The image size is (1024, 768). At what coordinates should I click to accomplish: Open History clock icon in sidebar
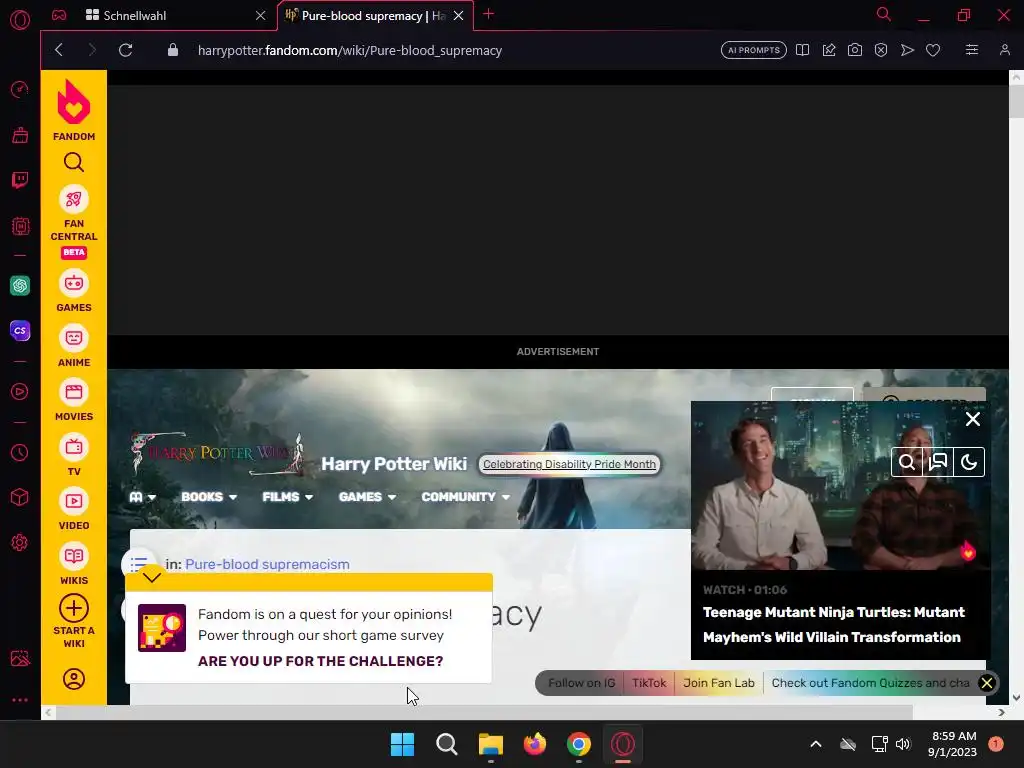20,452
